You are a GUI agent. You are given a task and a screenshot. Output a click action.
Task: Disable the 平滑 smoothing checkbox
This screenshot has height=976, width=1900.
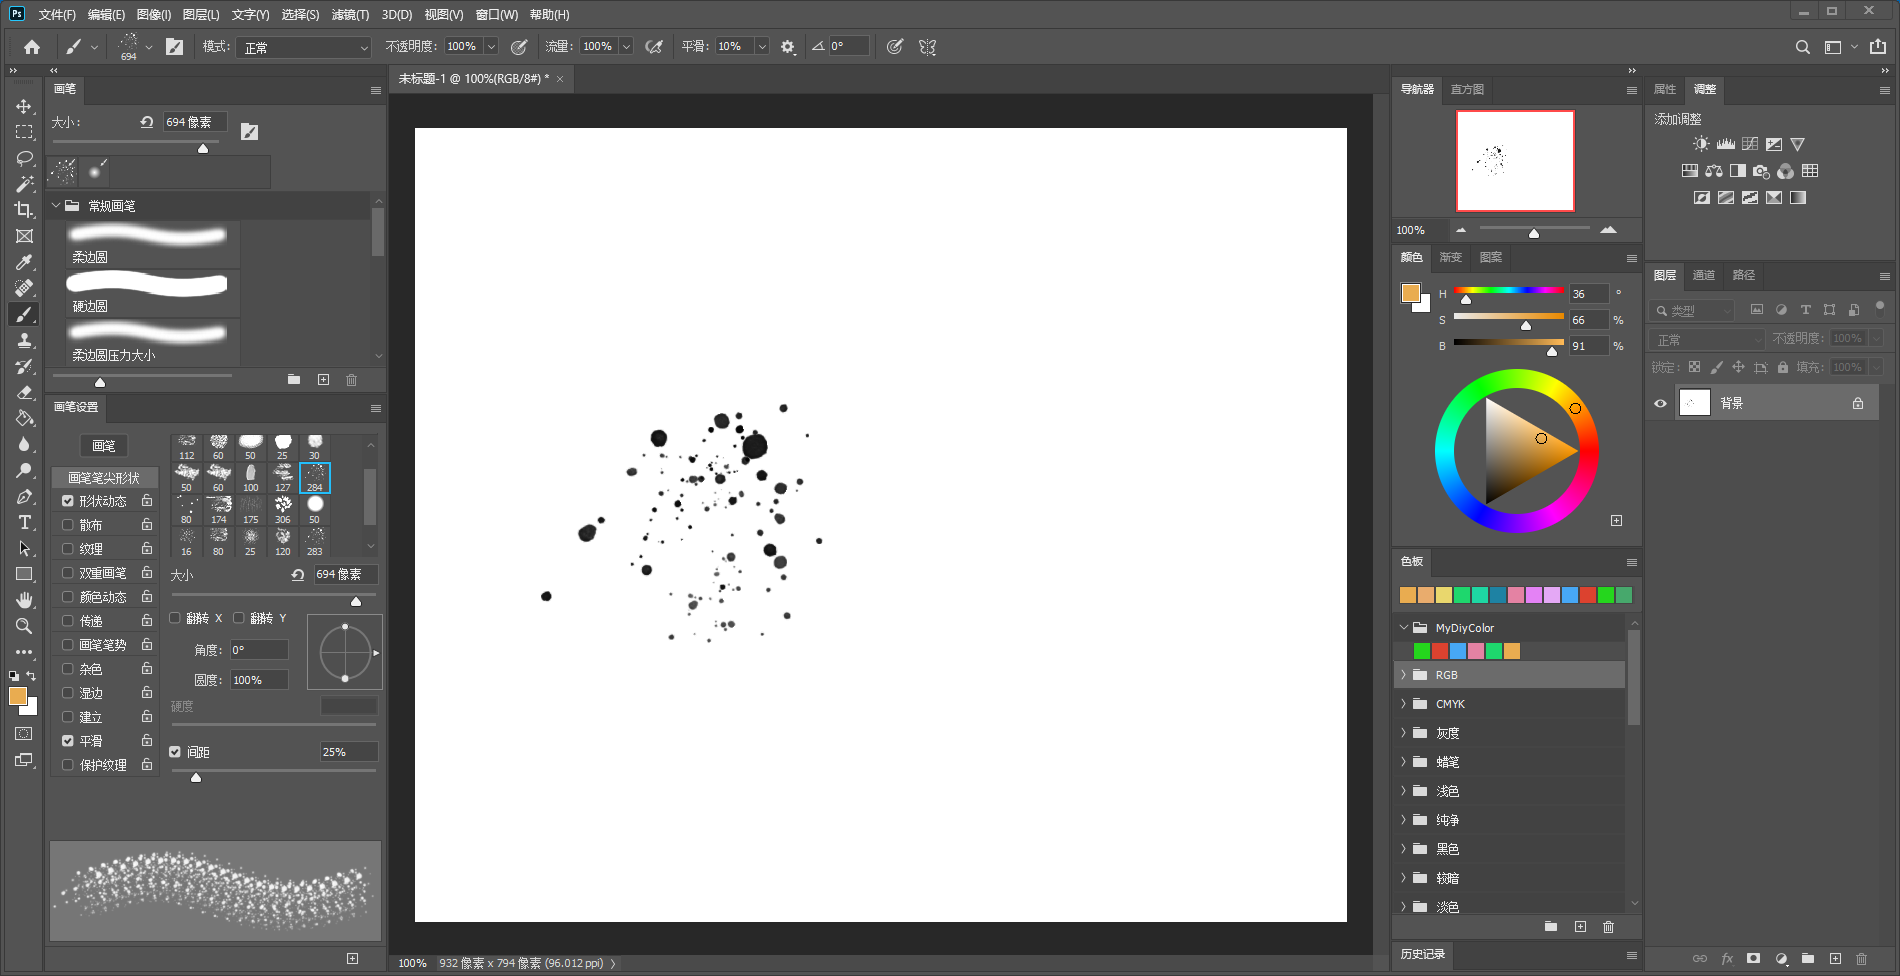[68, 741]
